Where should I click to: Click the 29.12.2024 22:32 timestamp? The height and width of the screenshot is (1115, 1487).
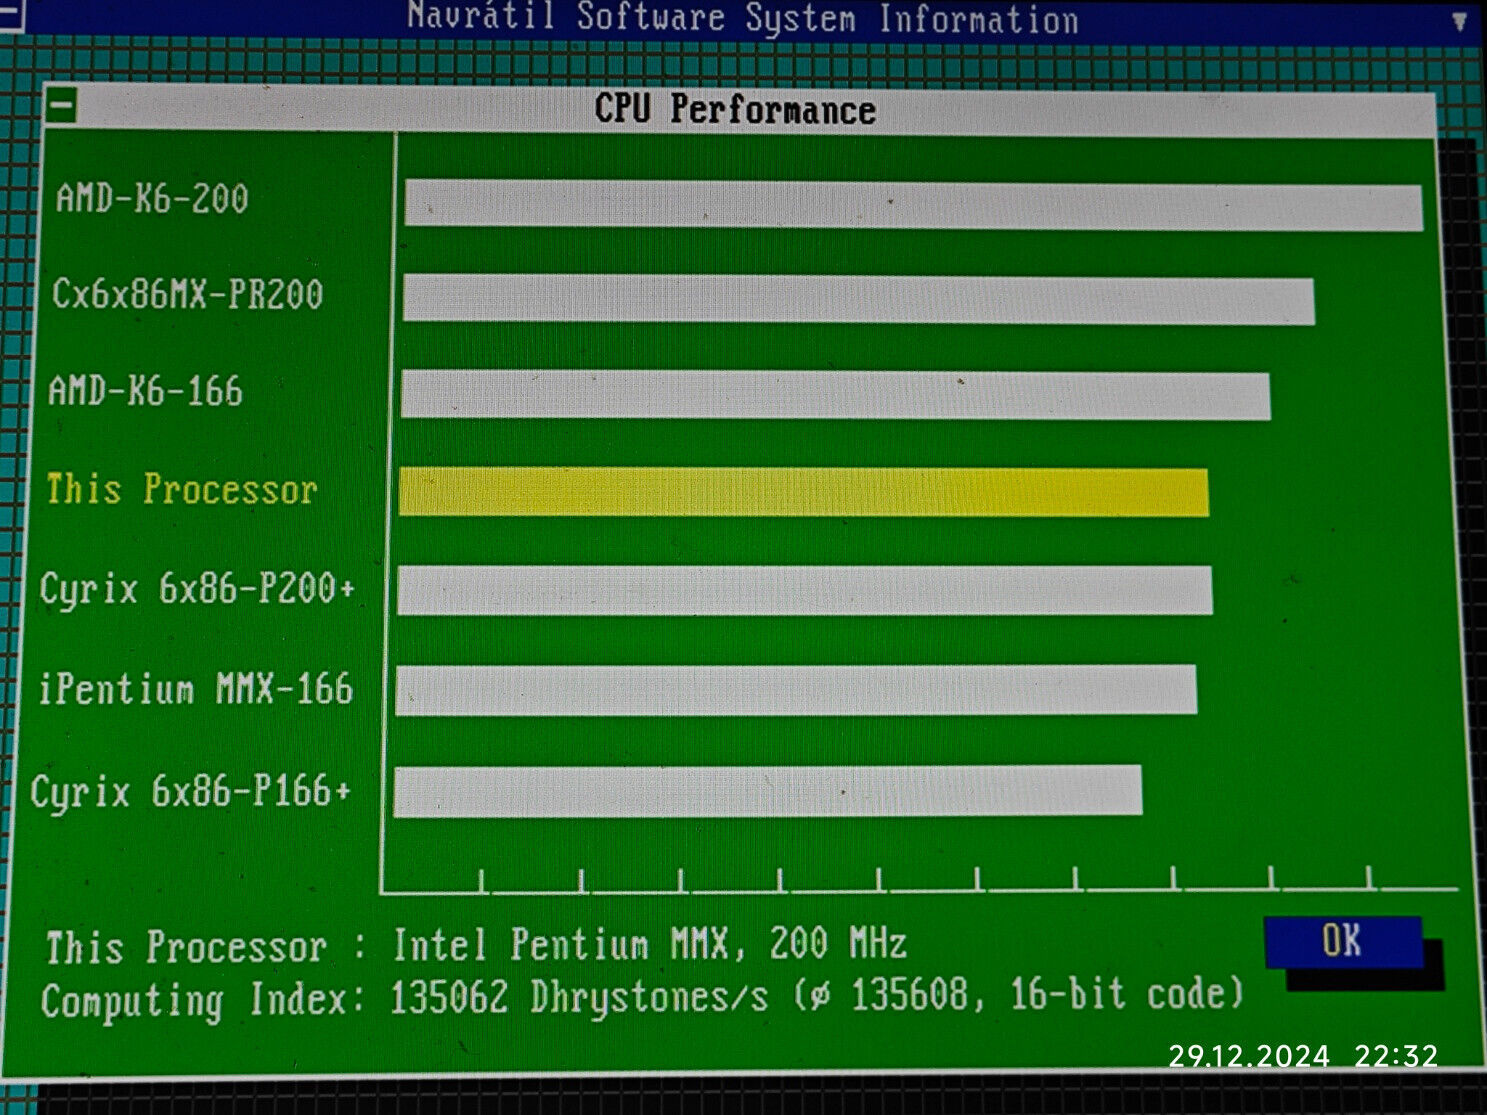[x=1303, y=1056]
